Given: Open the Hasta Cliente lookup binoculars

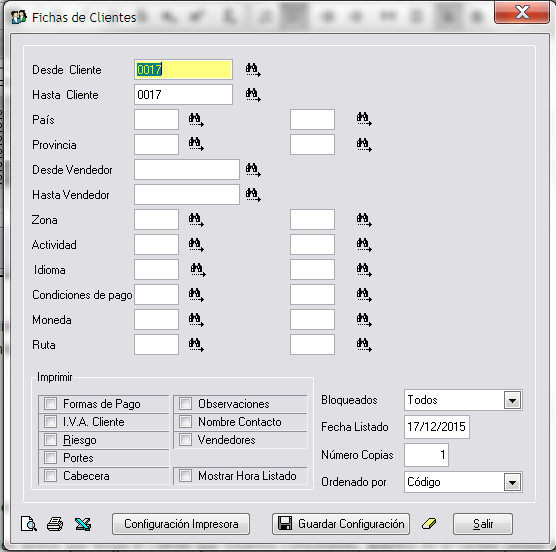Looking at the screenshot, I should click(x=253, y=95).
